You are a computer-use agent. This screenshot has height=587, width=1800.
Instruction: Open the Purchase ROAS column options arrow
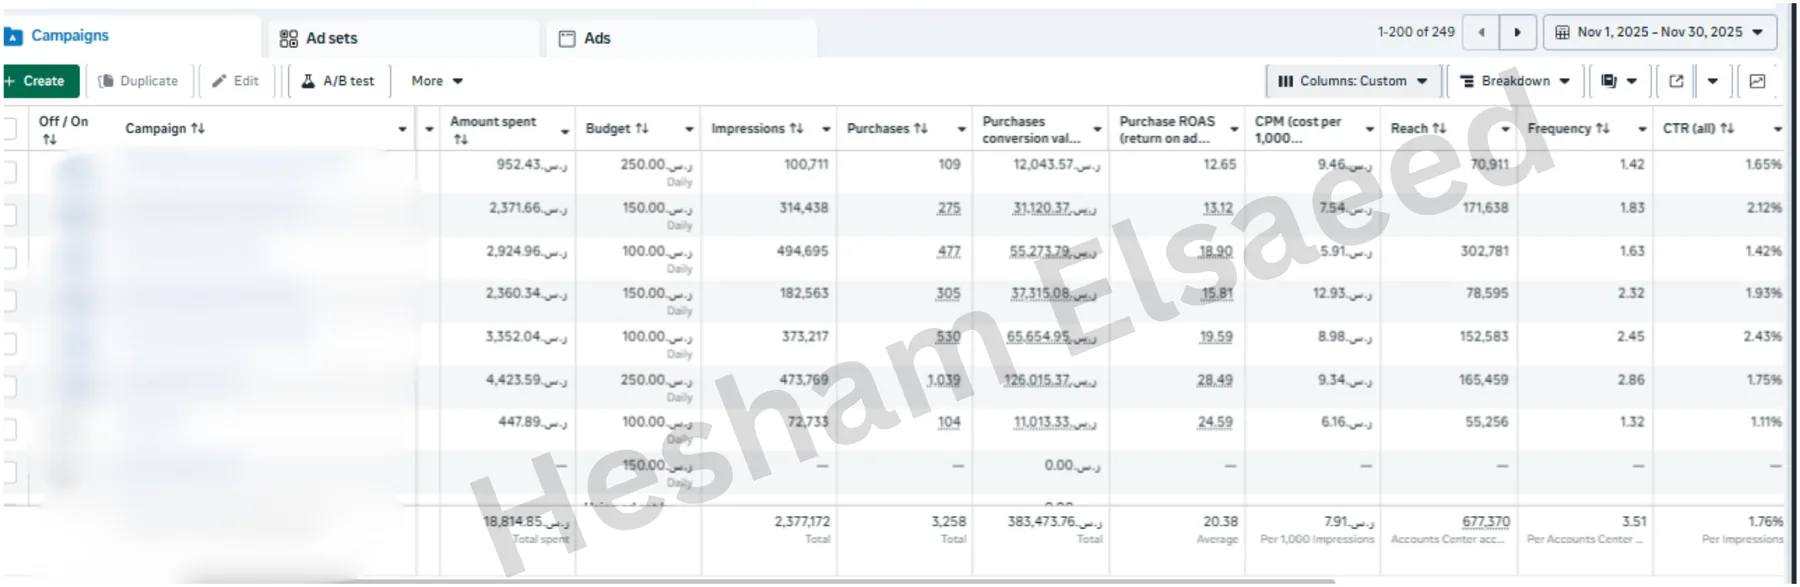point(1234,129)
